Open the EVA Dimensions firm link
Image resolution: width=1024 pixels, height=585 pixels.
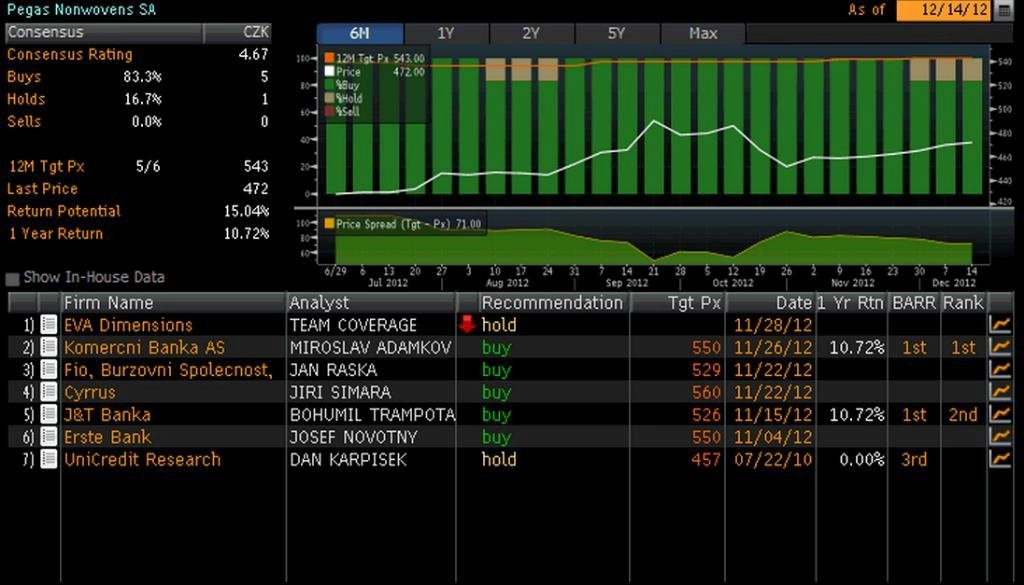tap(129, 325)
